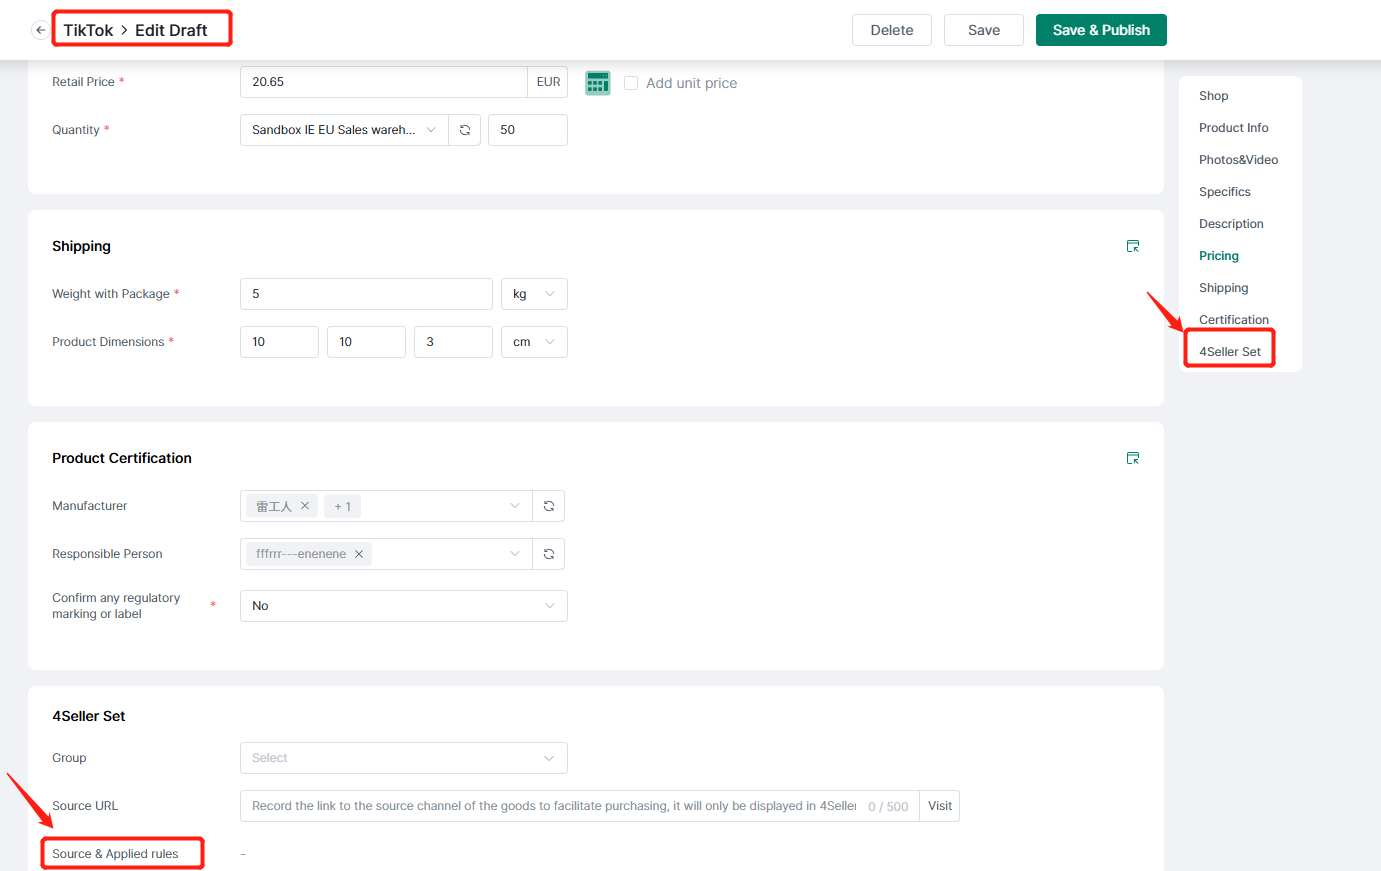Image resolution: width=1381 pixels, height=871 pixels.
Task: Refresh the warehouse list icon
Action: point(465,130)
